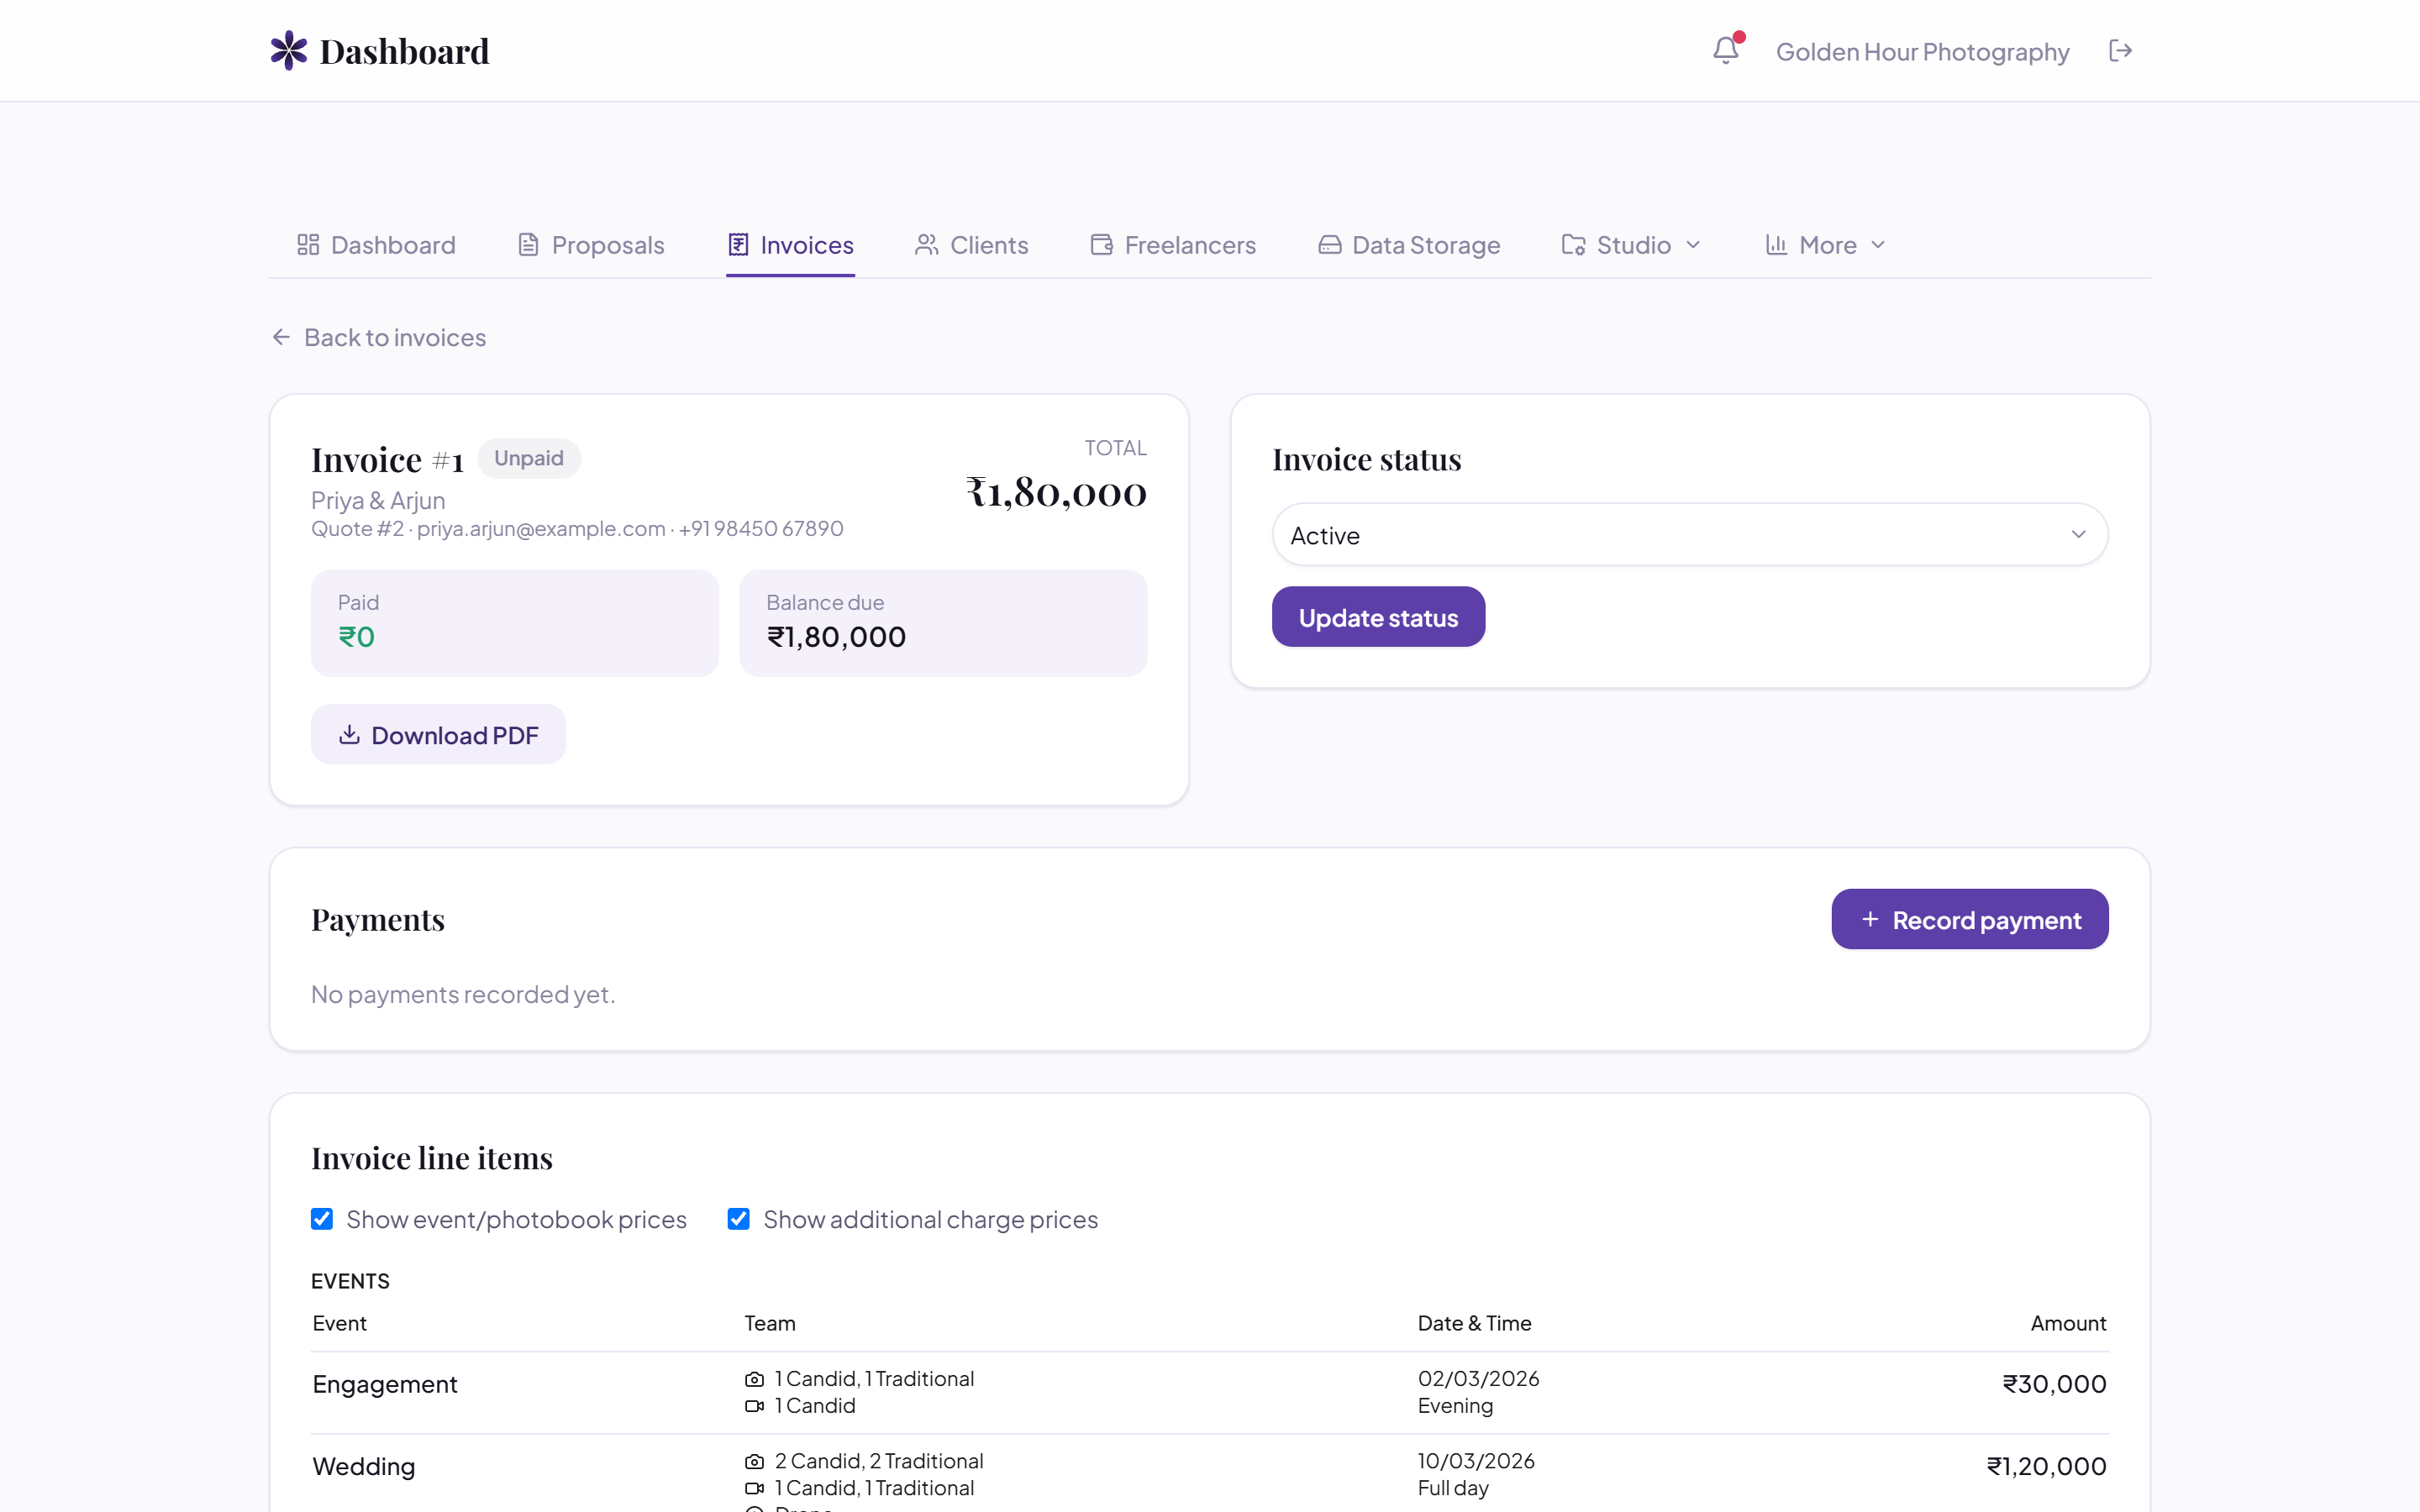Click the video icon in Engagement row
2420x1512 pixels.
coord(754,1406)
